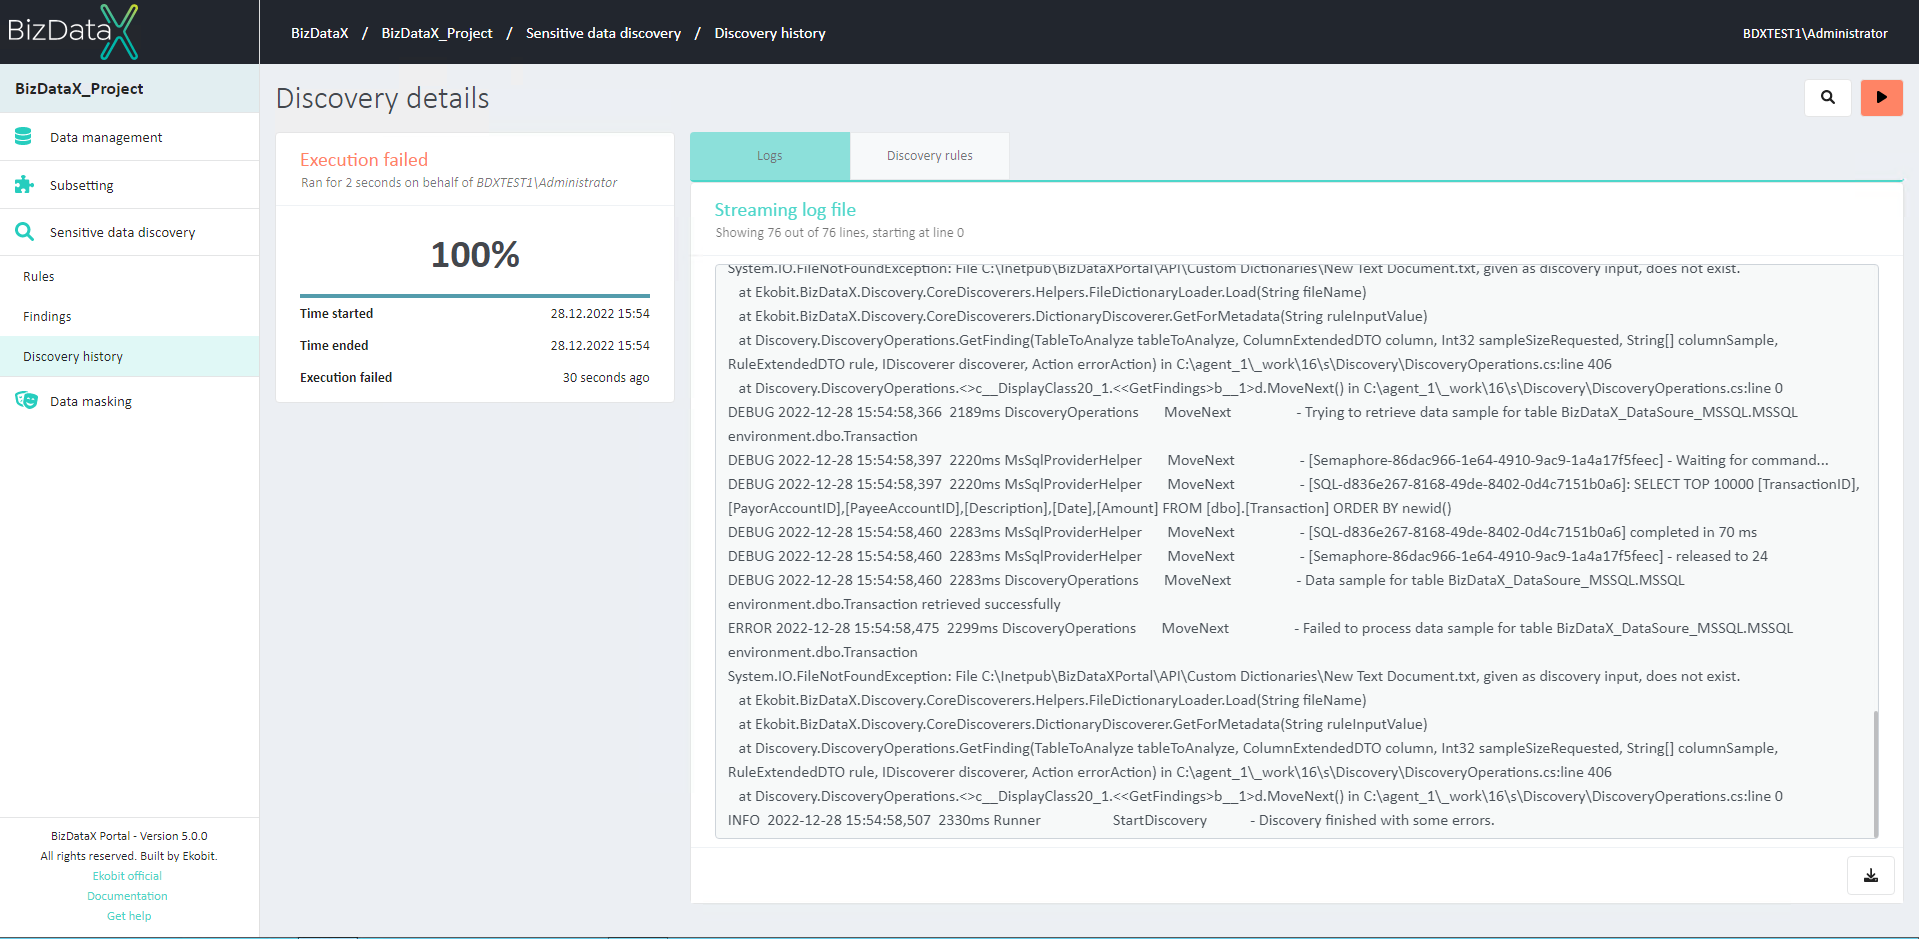Click the 'released to 24' log line
The width and height of the screenshot is (1919, 939).
click(x=1248, y=556)
